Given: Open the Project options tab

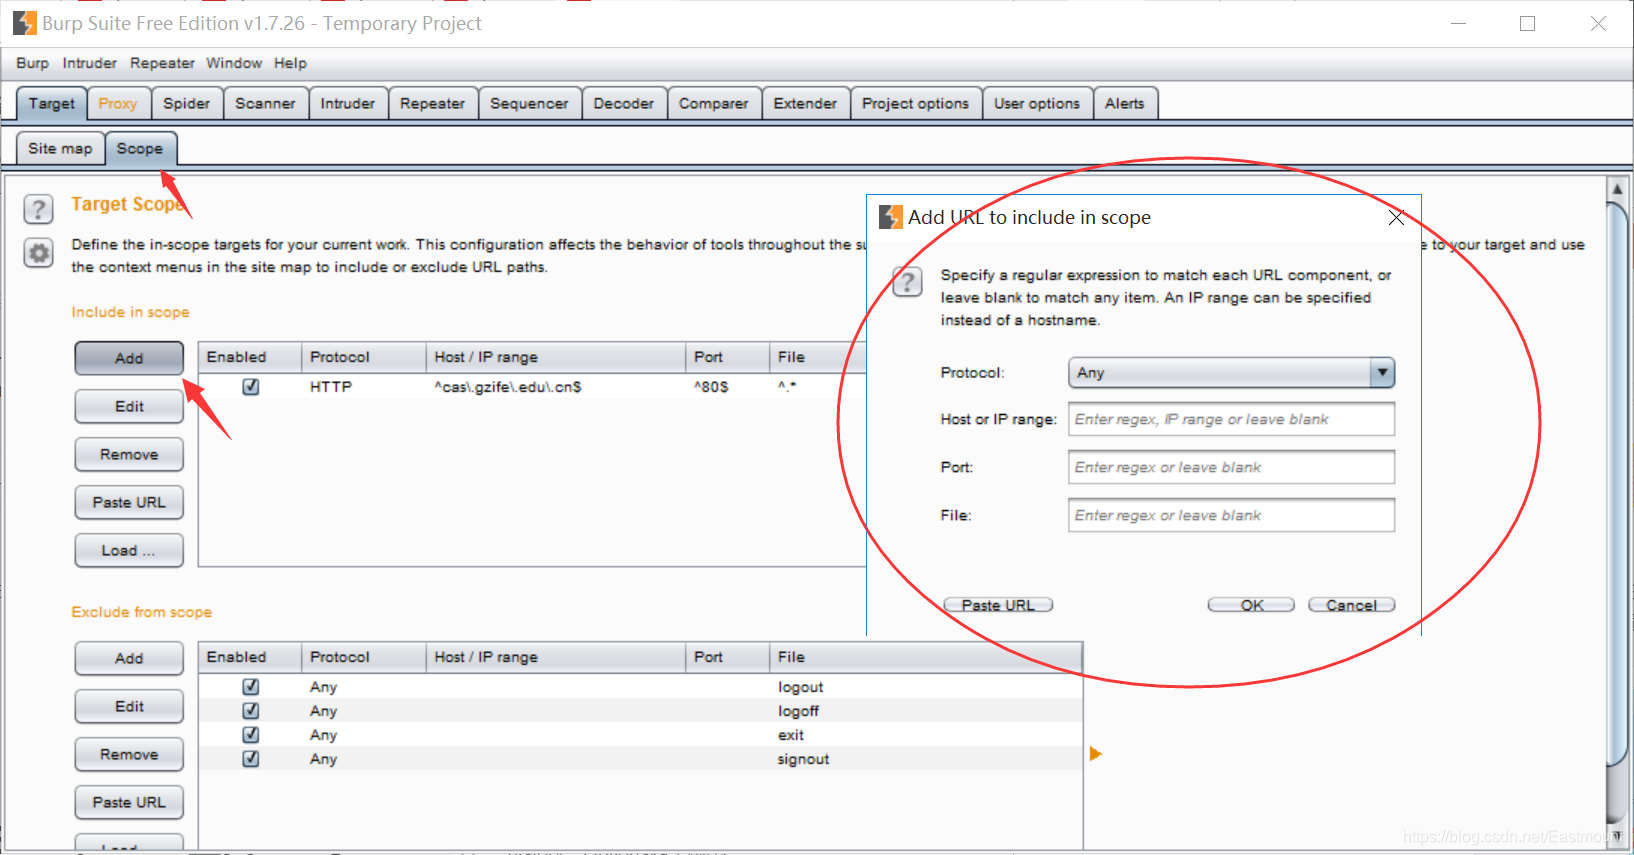Looking at the screenshot, I should pyautogui.click(x=915, y=103).
